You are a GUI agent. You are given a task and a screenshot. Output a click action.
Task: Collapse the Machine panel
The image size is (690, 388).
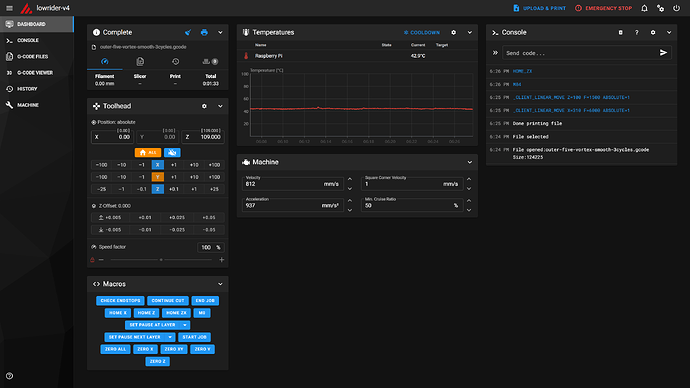470,162
